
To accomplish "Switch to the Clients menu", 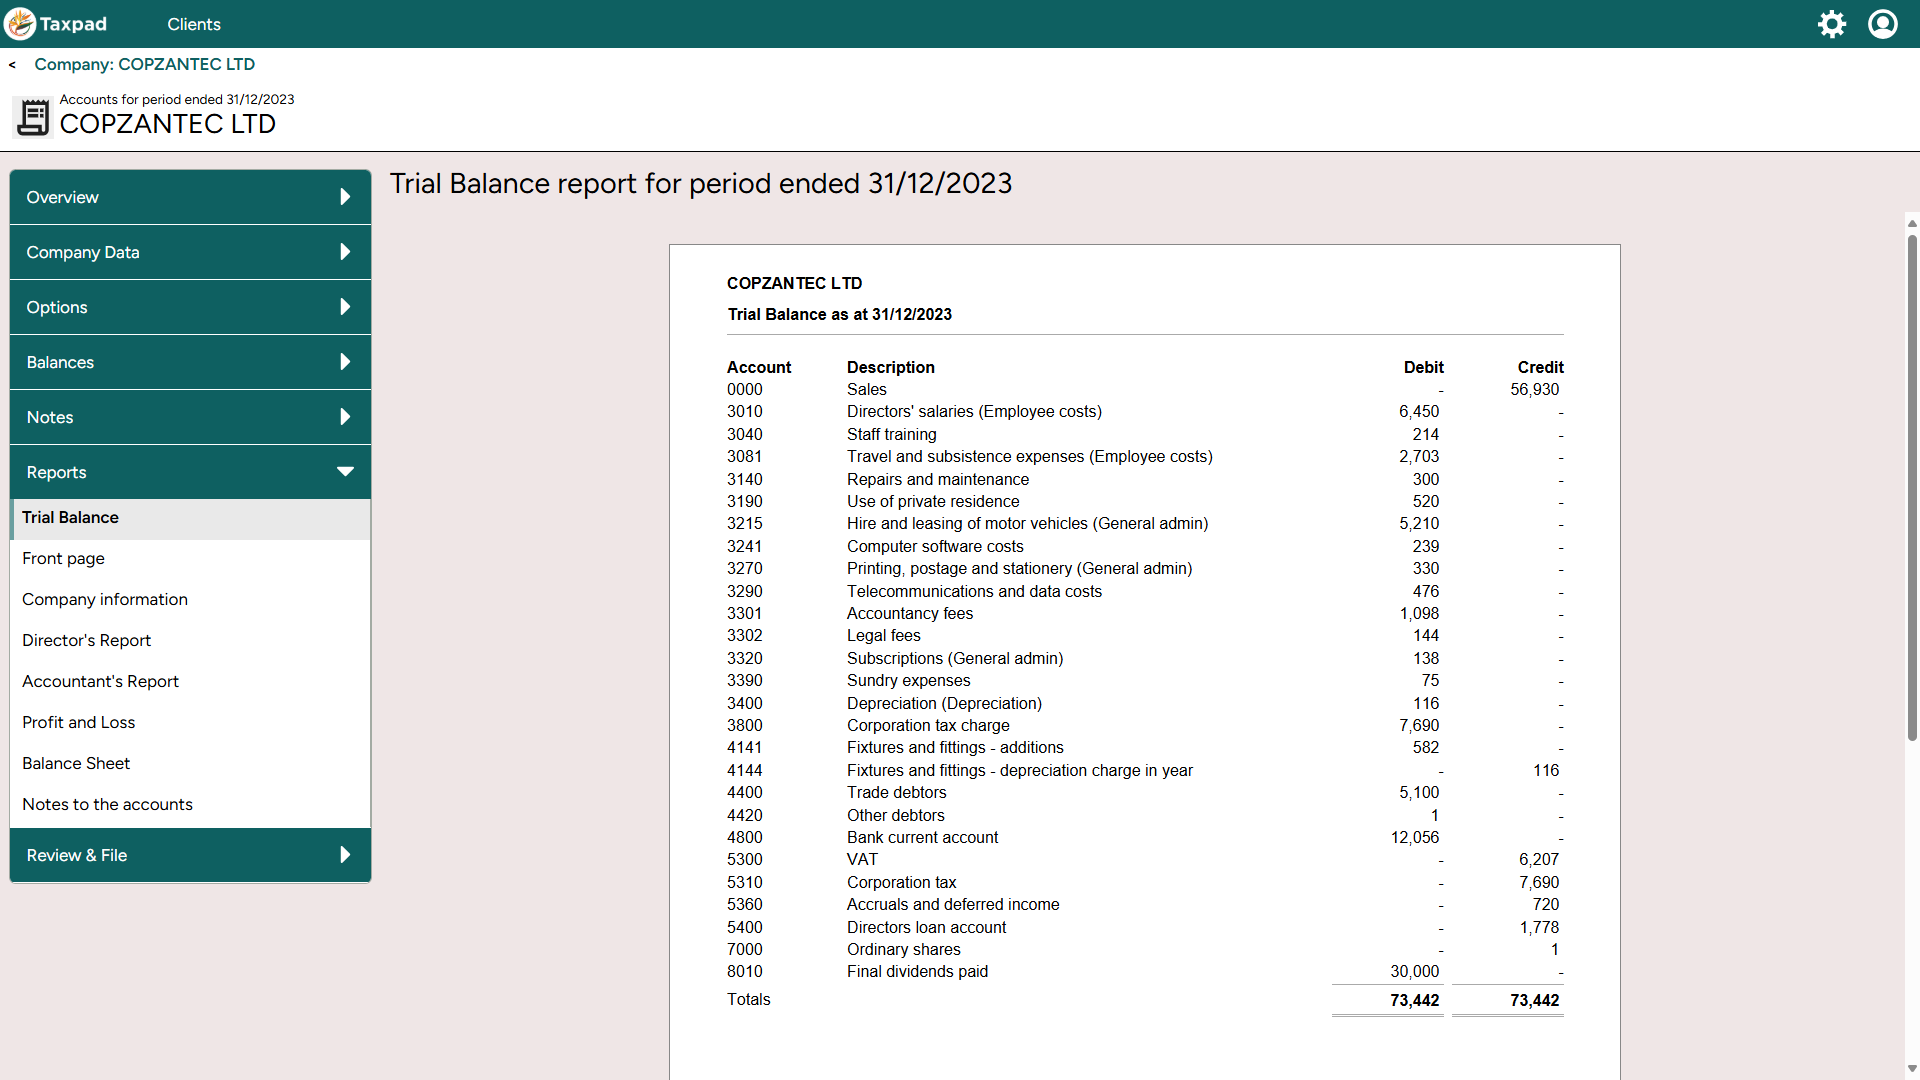I will (x=193, y=23).
